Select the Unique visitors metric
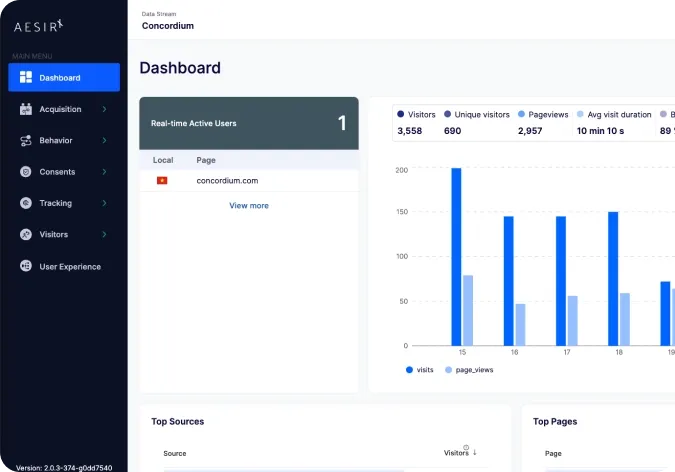Viewport: 675px width, 472px height. pos(477,123)
